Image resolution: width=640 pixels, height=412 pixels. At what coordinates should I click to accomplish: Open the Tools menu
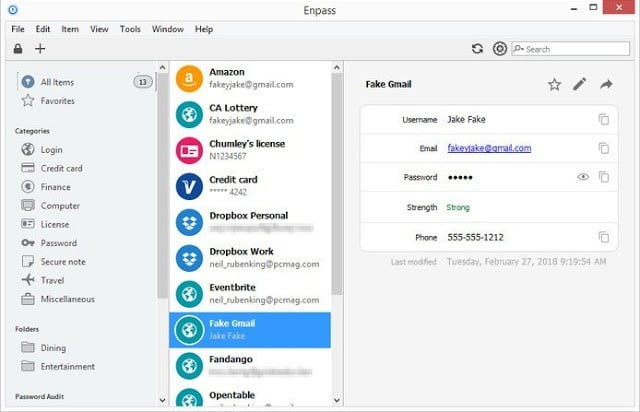(130, 29)
